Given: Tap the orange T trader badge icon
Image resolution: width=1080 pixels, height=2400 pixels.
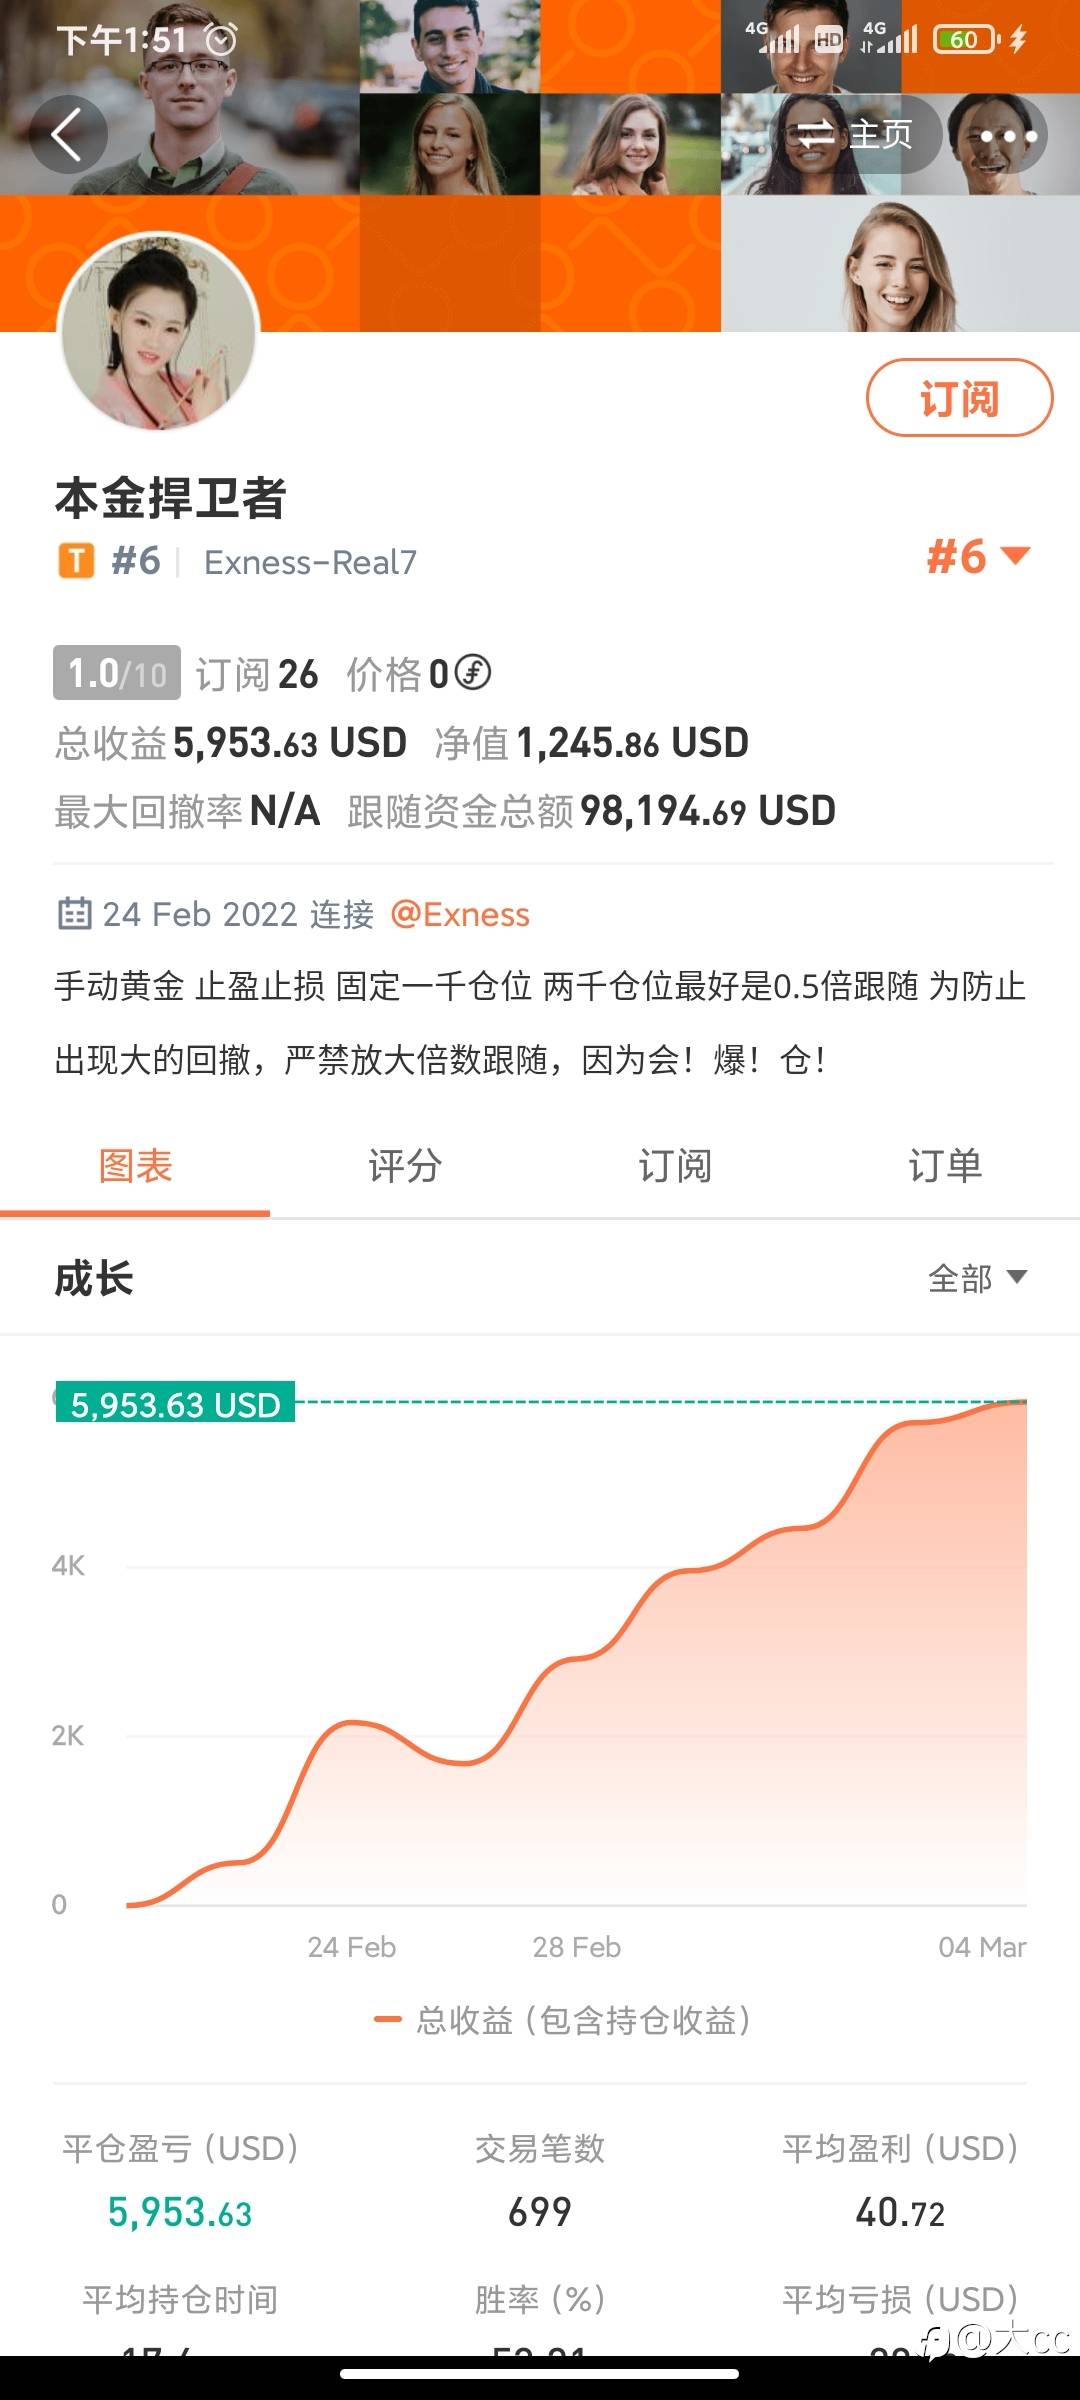Looking at the screenshot, I should pos(76,561).
